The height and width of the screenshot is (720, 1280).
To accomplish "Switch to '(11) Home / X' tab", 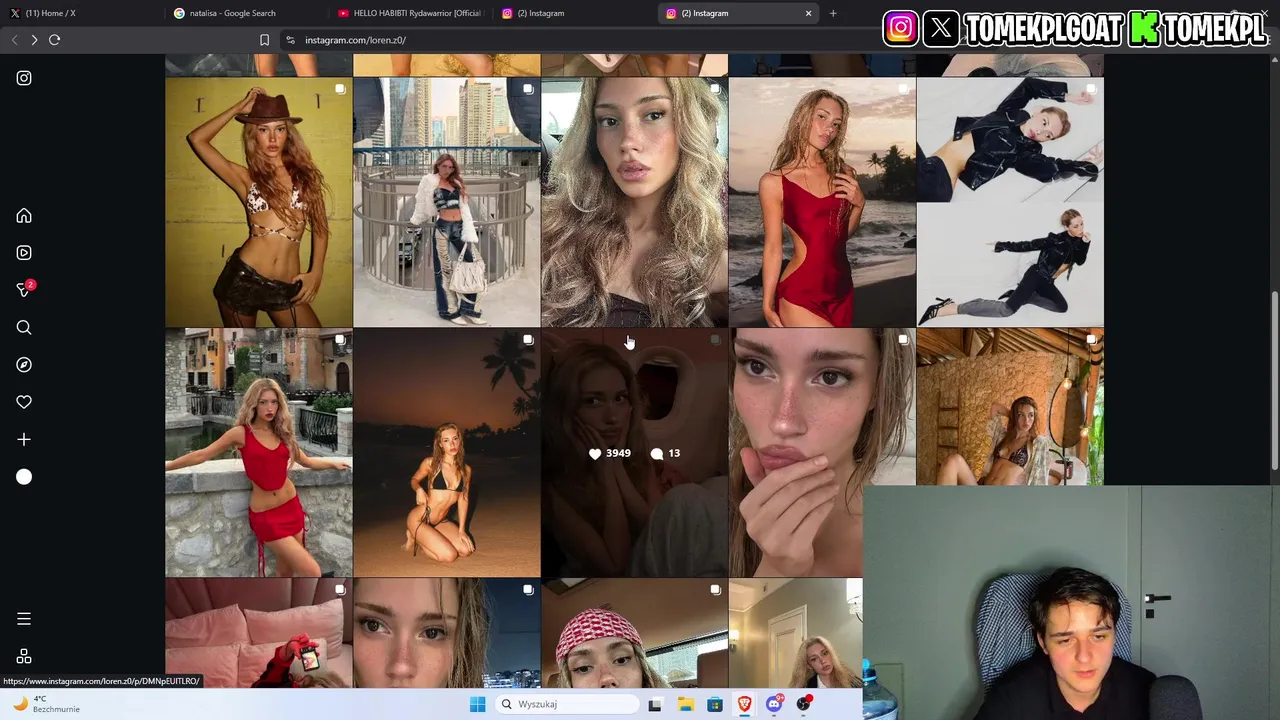I will (83, 13).
